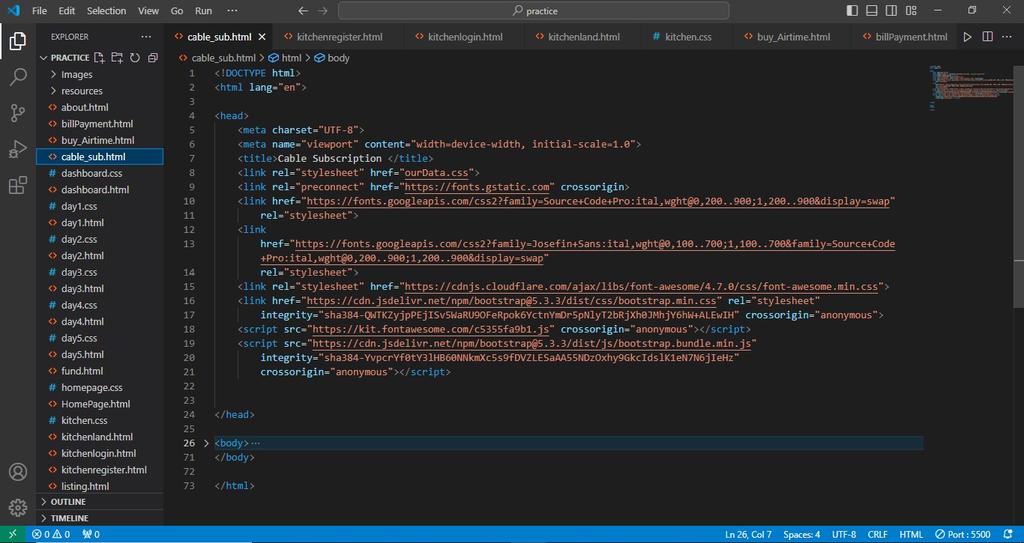Expand the Images folder
The width and height of the screenshot is (1024, 543).
tap(99, 74)
